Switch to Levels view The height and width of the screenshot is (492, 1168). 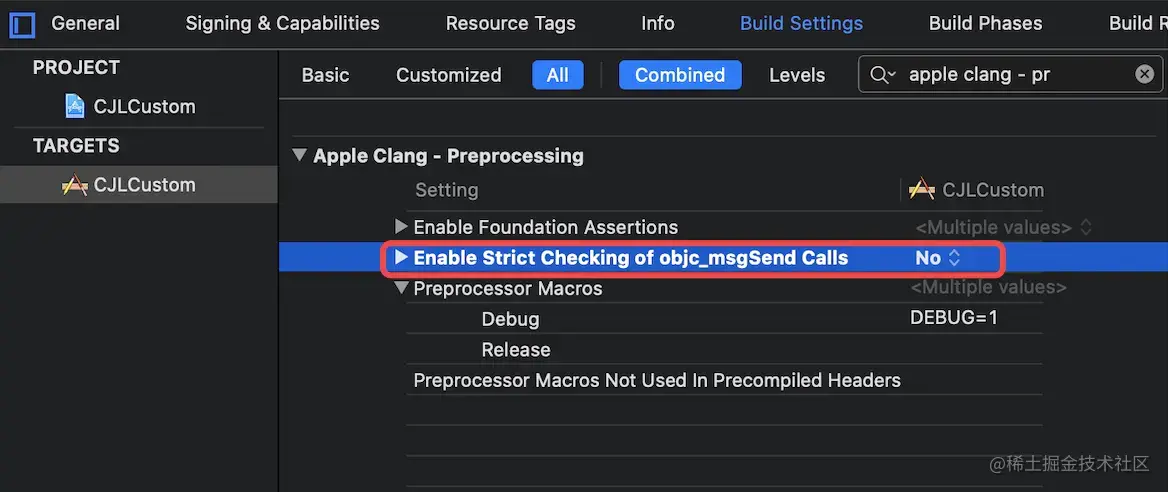(x=797, y=75)
